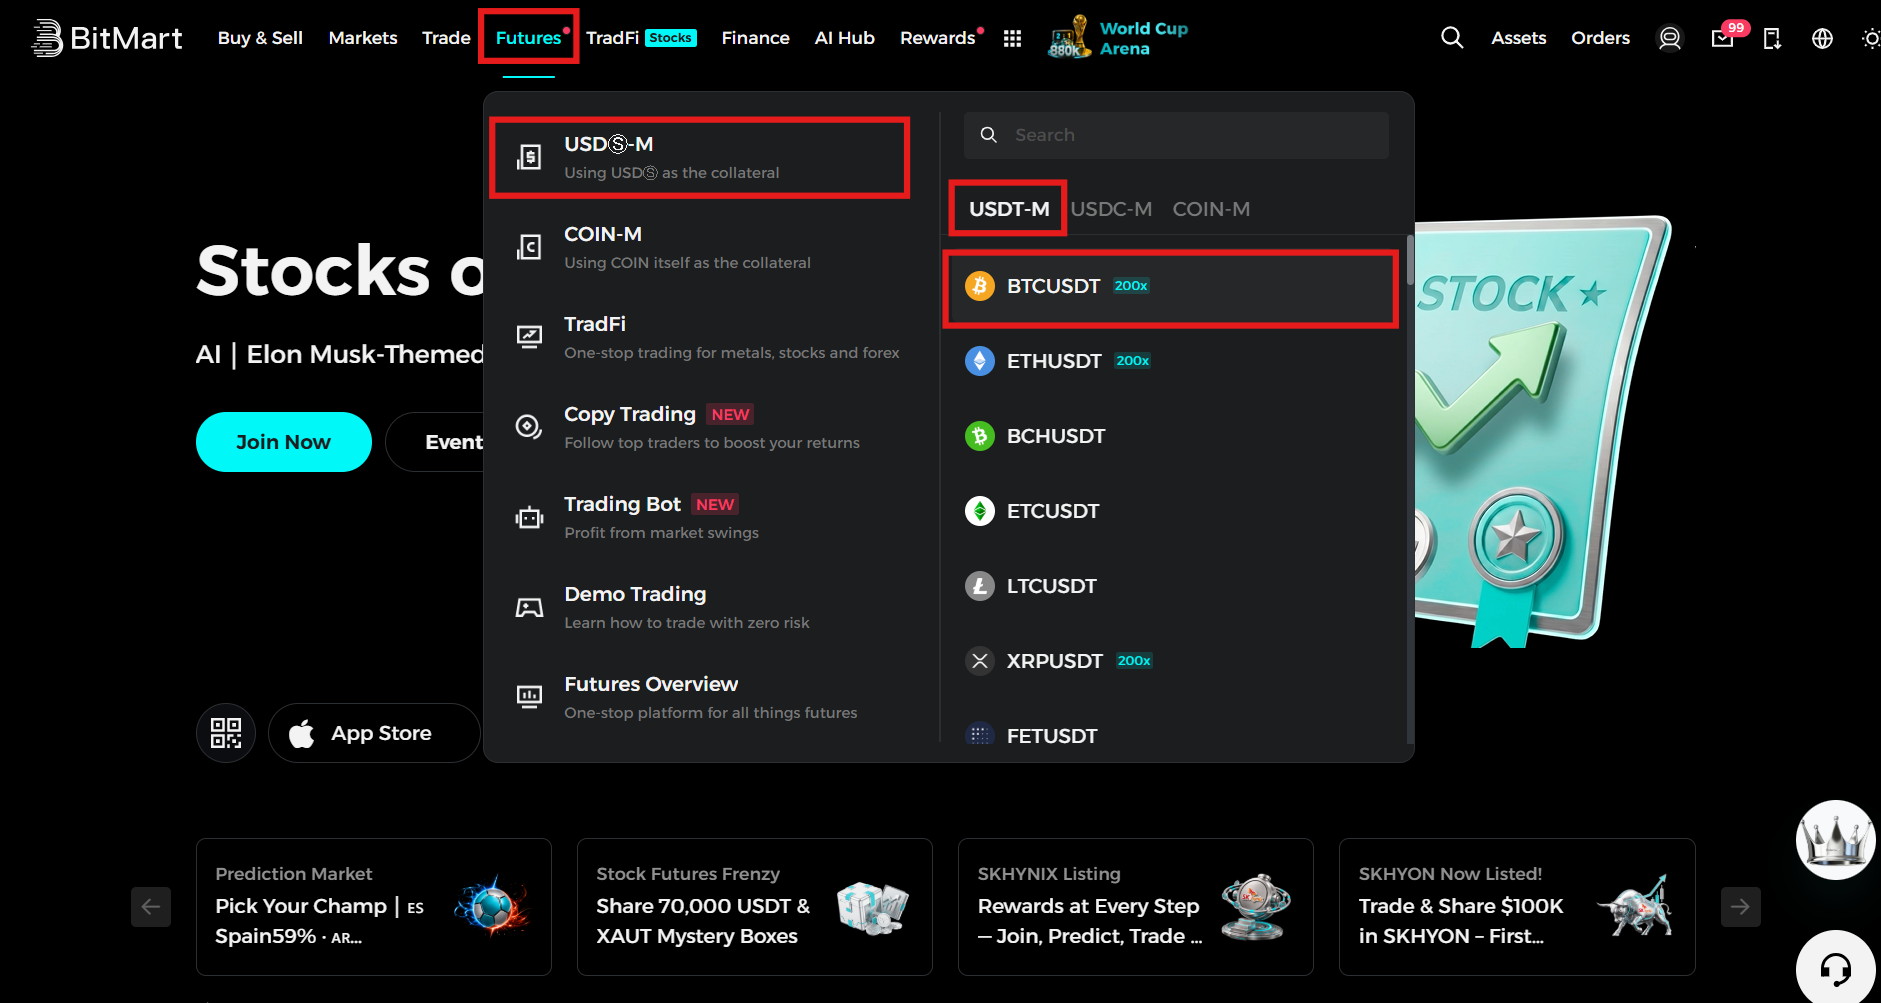Viewport: 1881px width, 1003px height.
Task: Go to next promo card with right arrow
Action: tap(1741, 907)
